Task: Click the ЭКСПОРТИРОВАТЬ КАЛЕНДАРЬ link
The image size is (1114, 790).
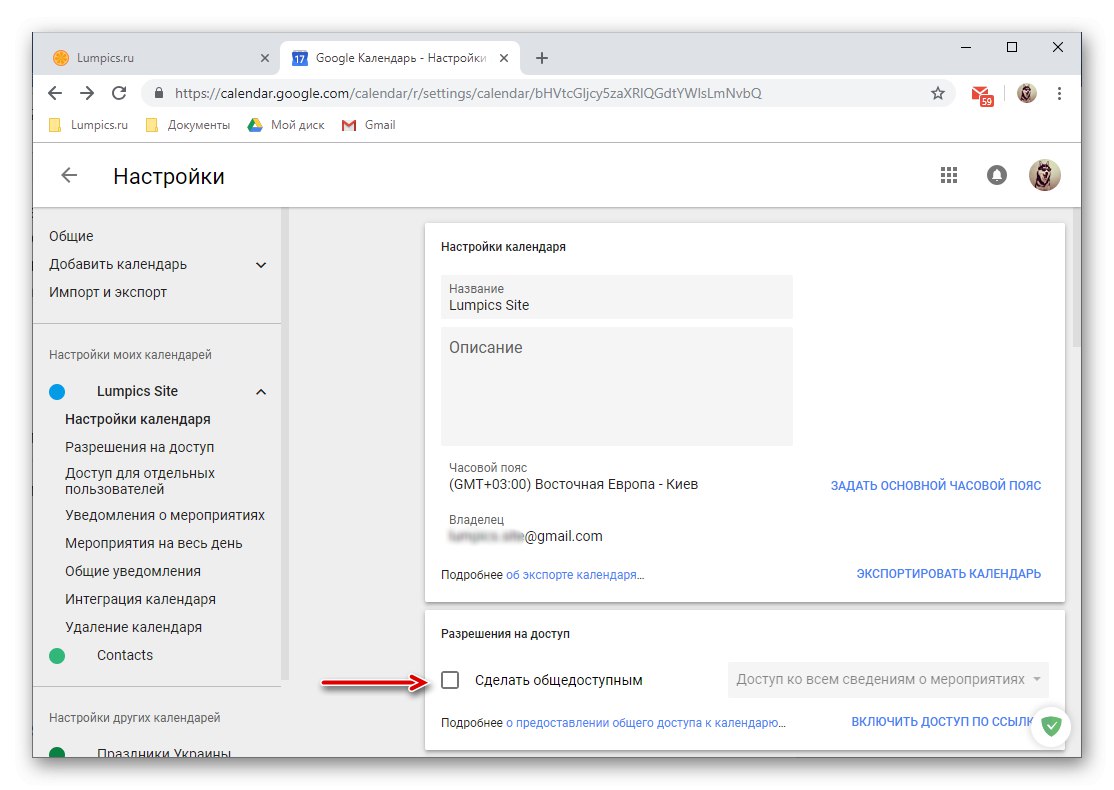Action: [x=948, y=573]
